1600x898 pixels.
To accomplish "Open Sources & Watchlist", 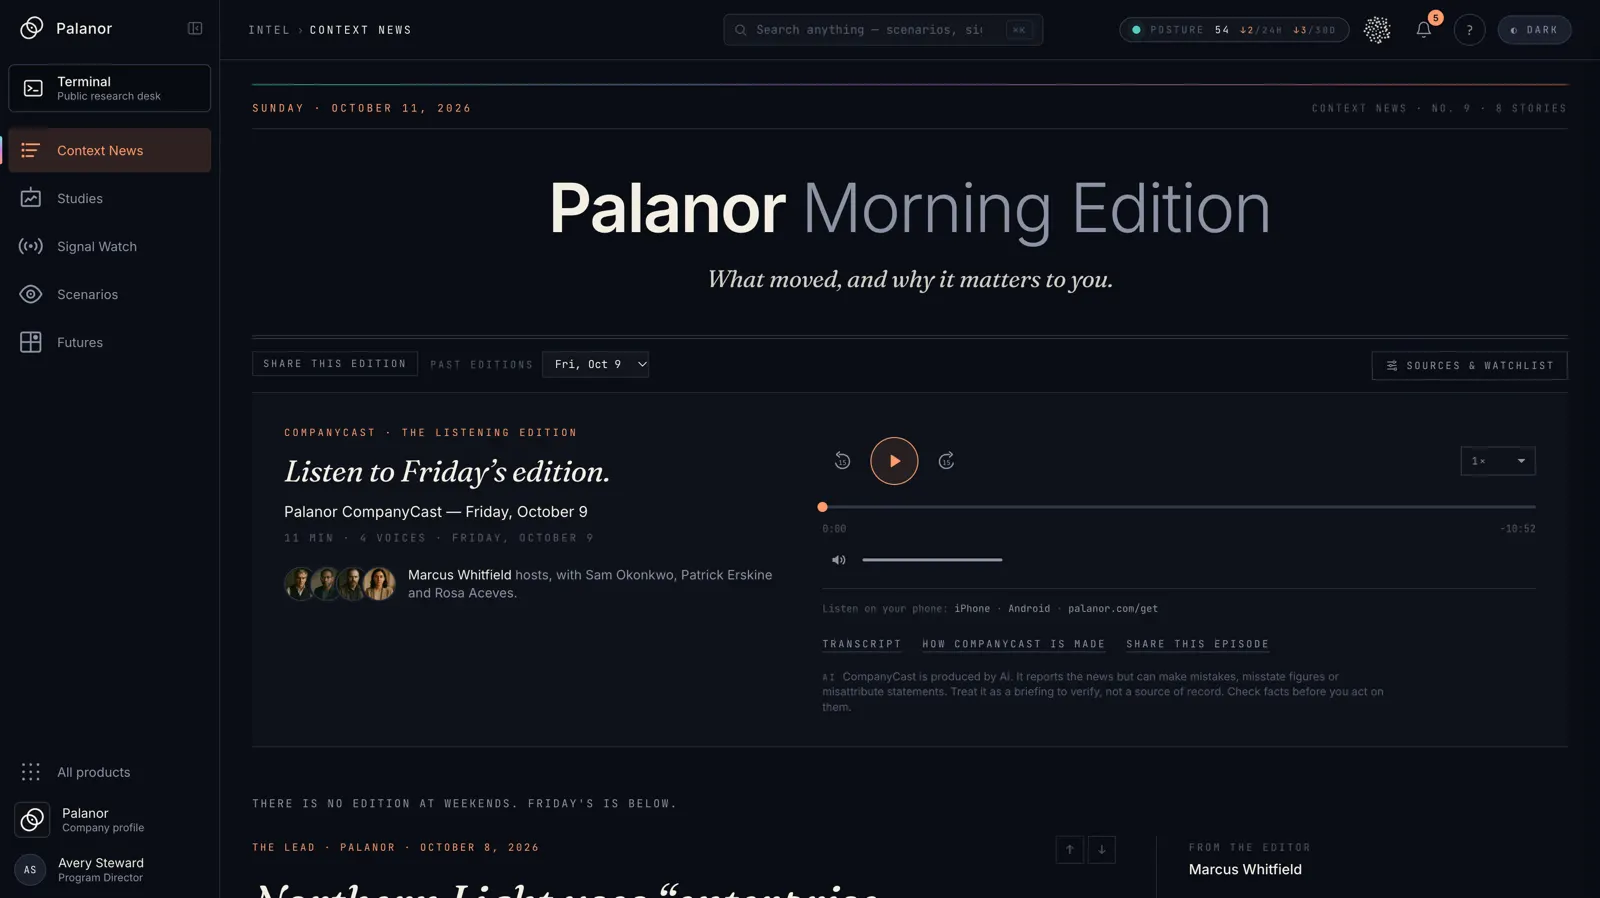I will click(1469, 366).
